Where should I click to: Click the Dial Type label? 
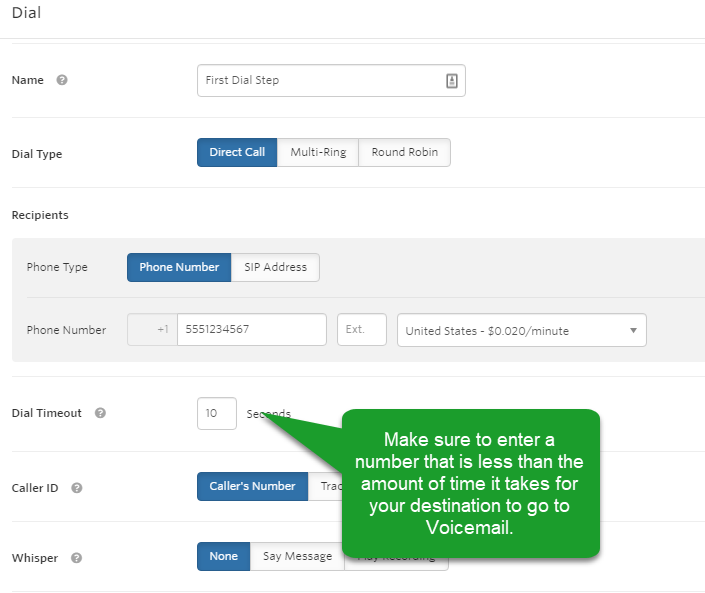tap(37, 154)
